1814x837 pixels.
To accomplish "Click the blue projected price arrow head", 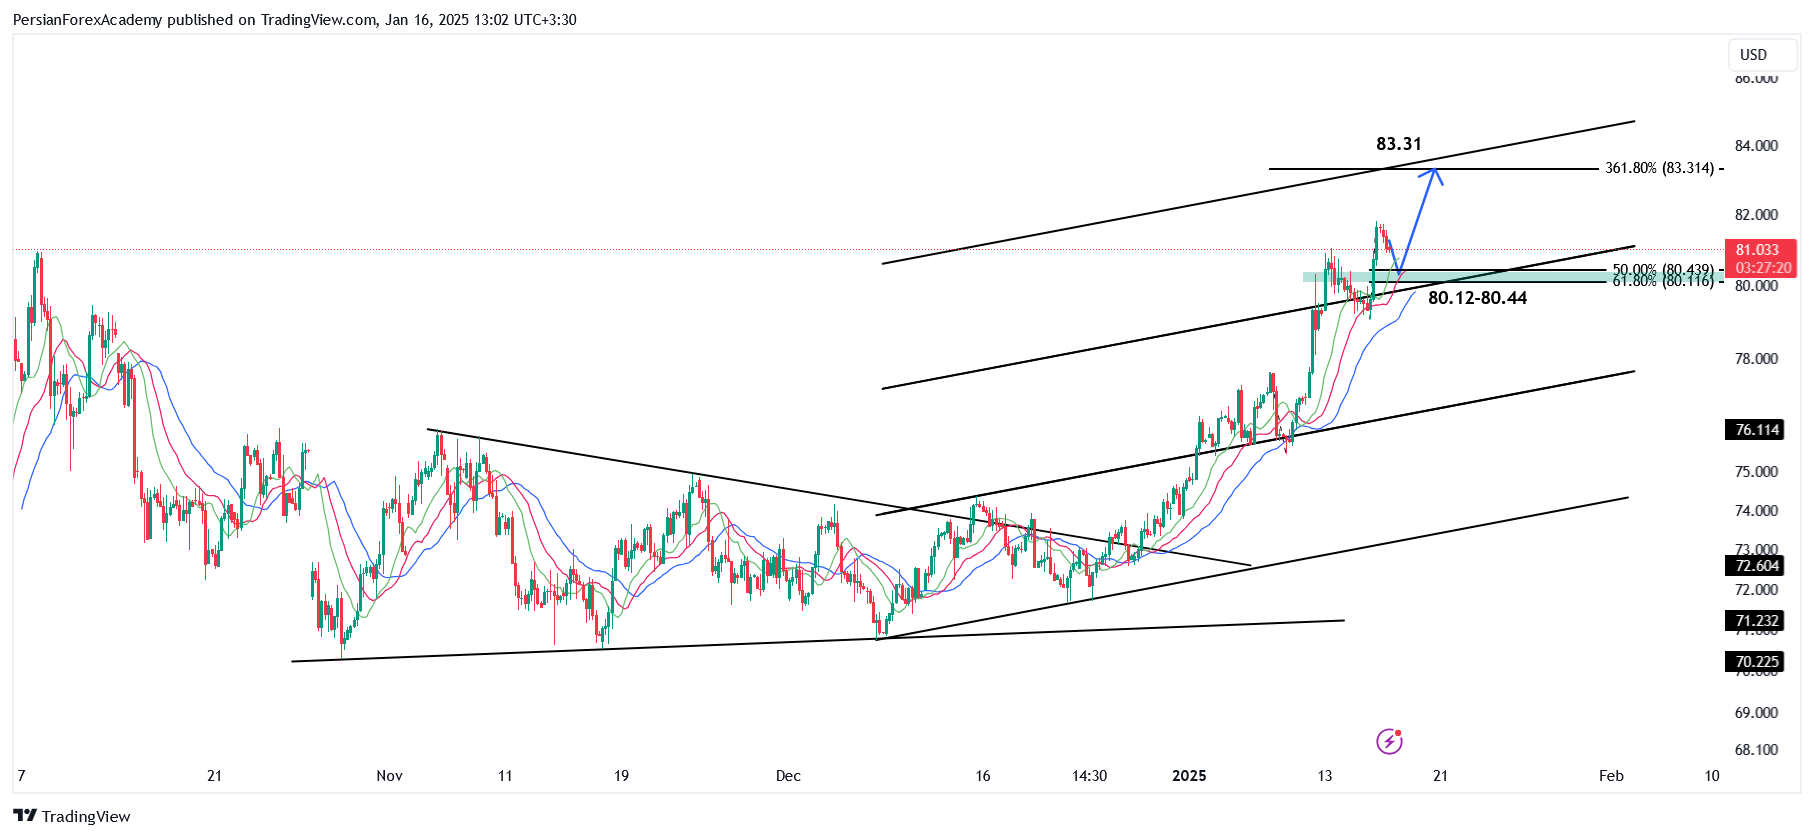I will [1434, 174].
